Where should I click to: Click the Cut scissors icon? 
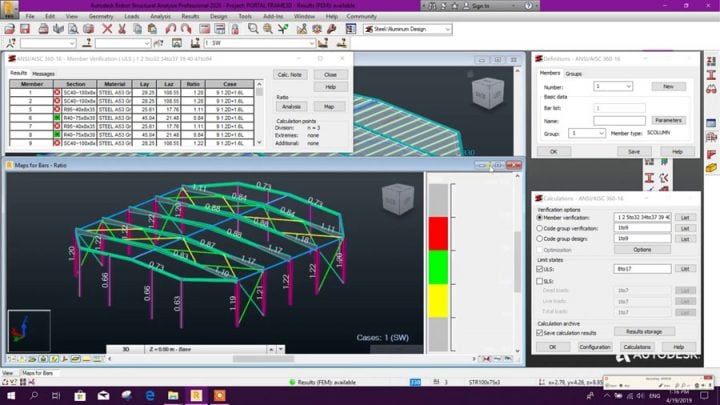click(x=122, y=29)
